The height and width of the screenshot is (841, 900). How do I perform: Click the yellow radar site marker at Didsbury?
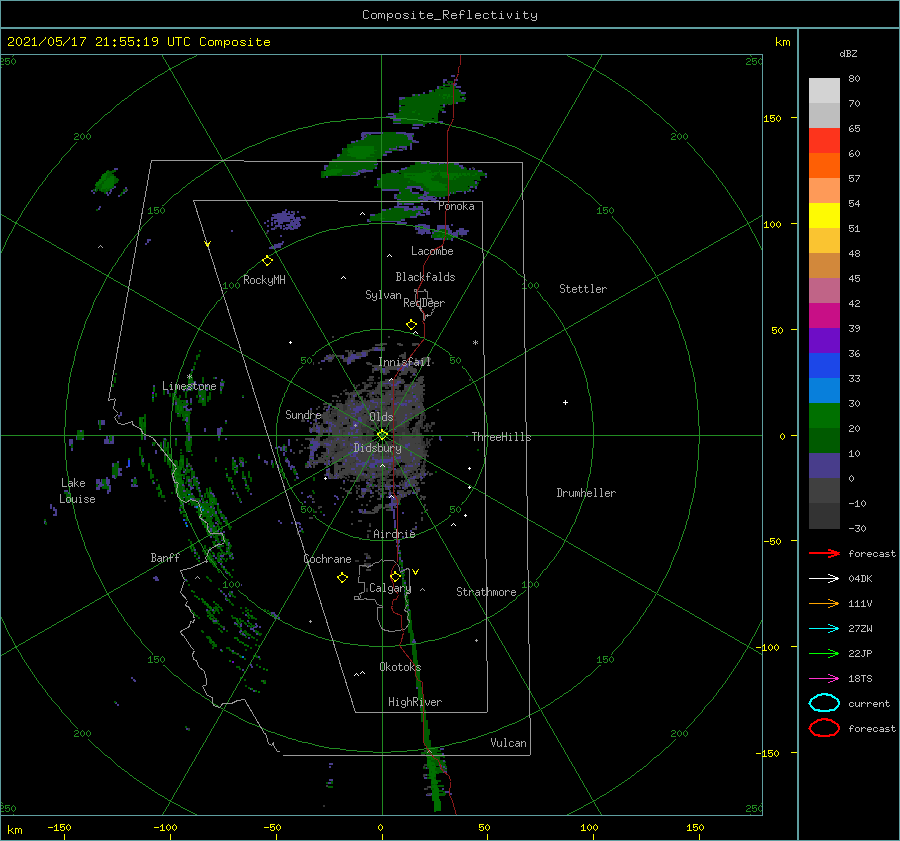[x=382, y=435]
